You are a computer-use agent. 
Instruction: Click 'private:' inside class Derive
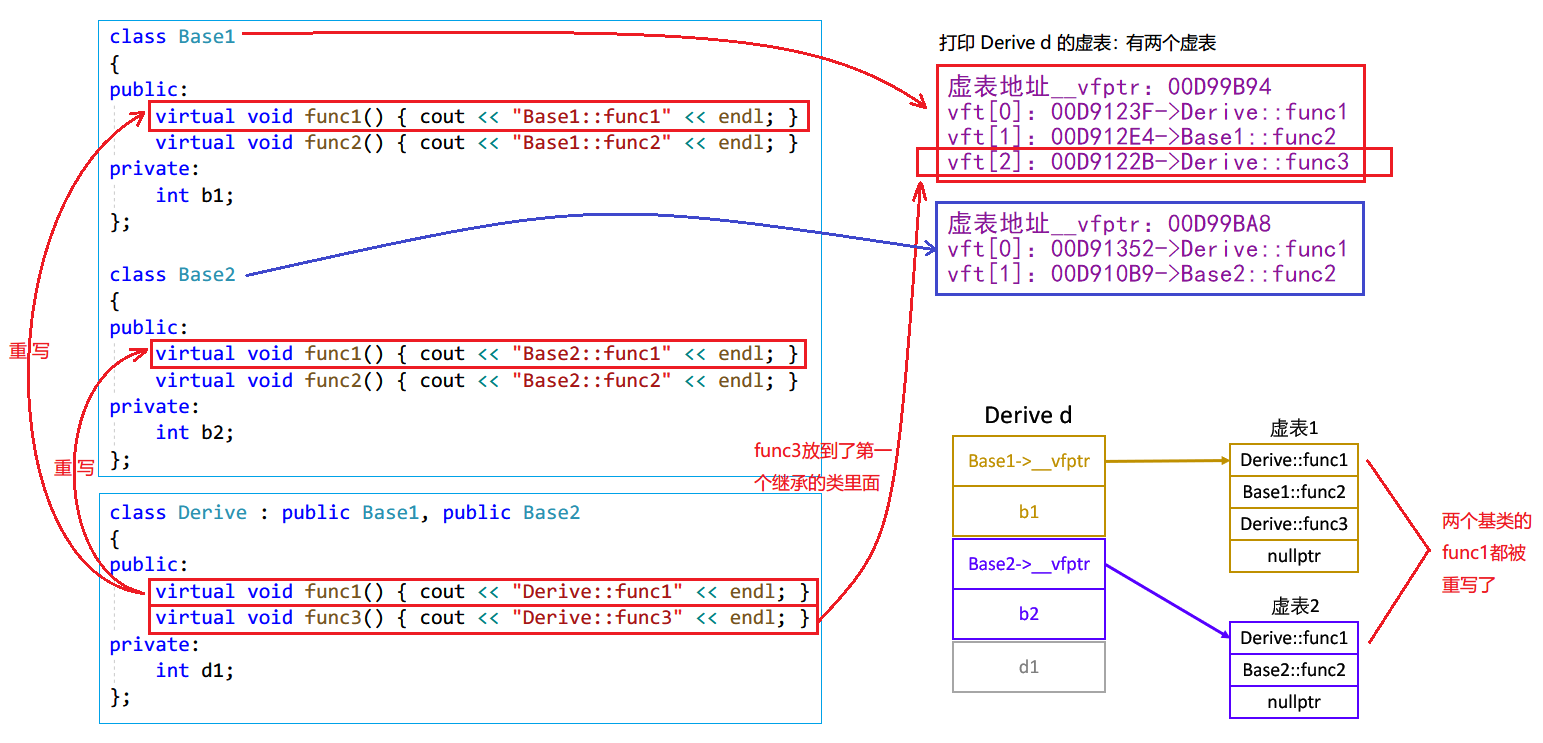click(155, 645)
